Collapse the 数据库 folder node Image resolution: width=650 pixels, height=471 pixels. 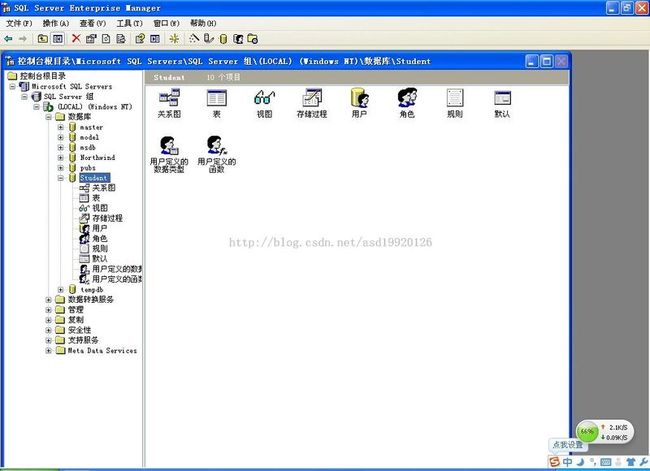[x=49, y=117]
